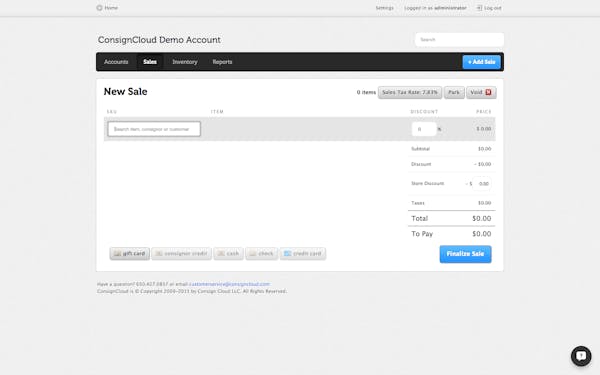Click the item discount percent field
The image size is (600, 375).
point(424,129)
